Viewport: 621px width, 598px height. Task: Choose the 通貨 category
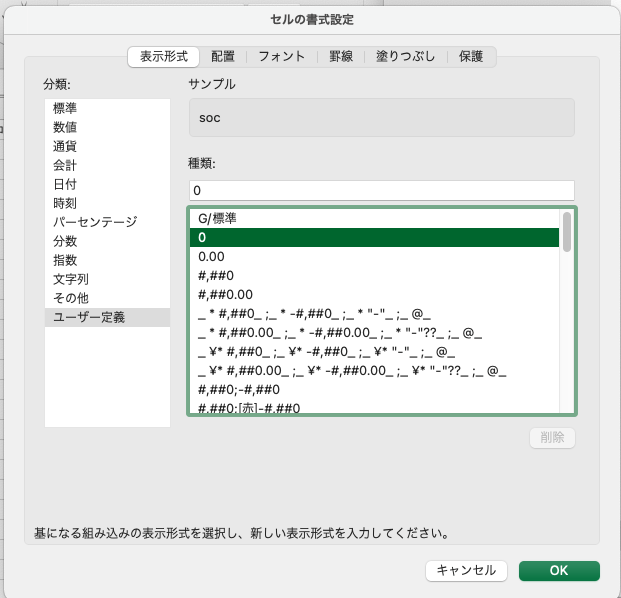click(107, 146)
